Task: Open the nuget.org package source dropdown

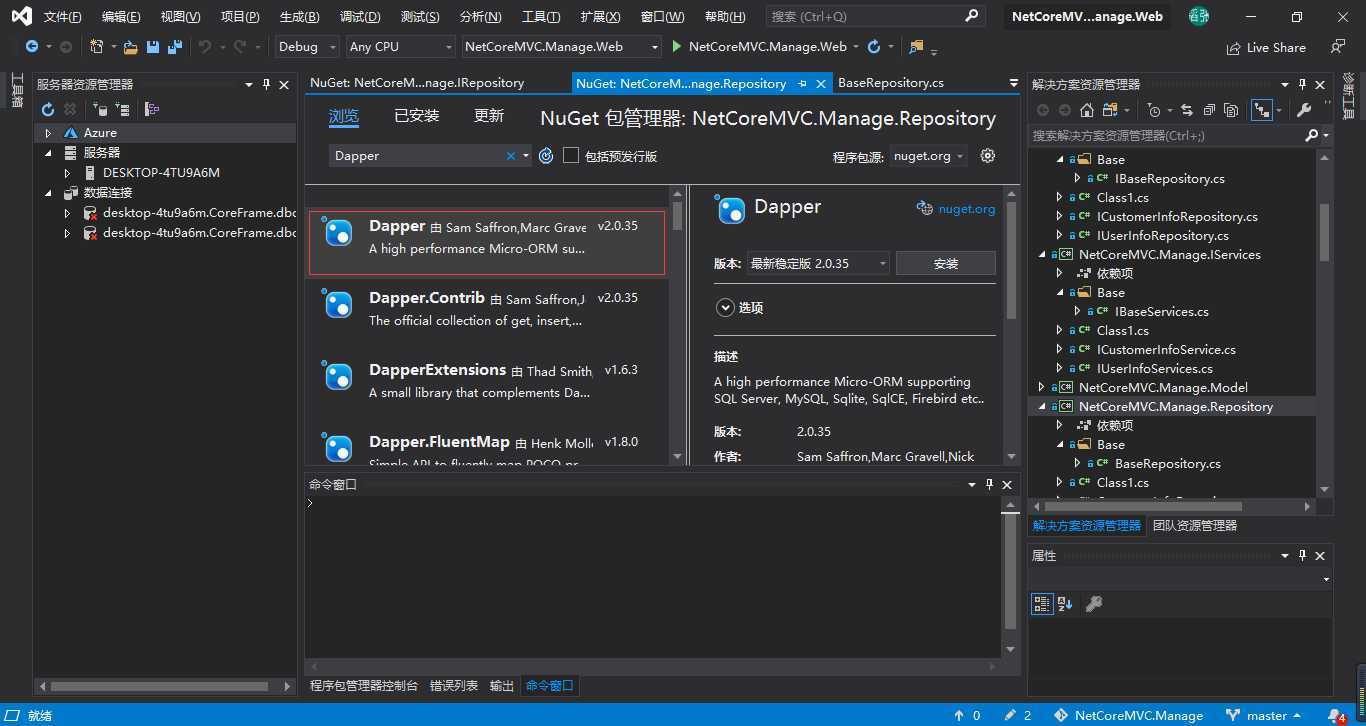Action: coord(929,156)
